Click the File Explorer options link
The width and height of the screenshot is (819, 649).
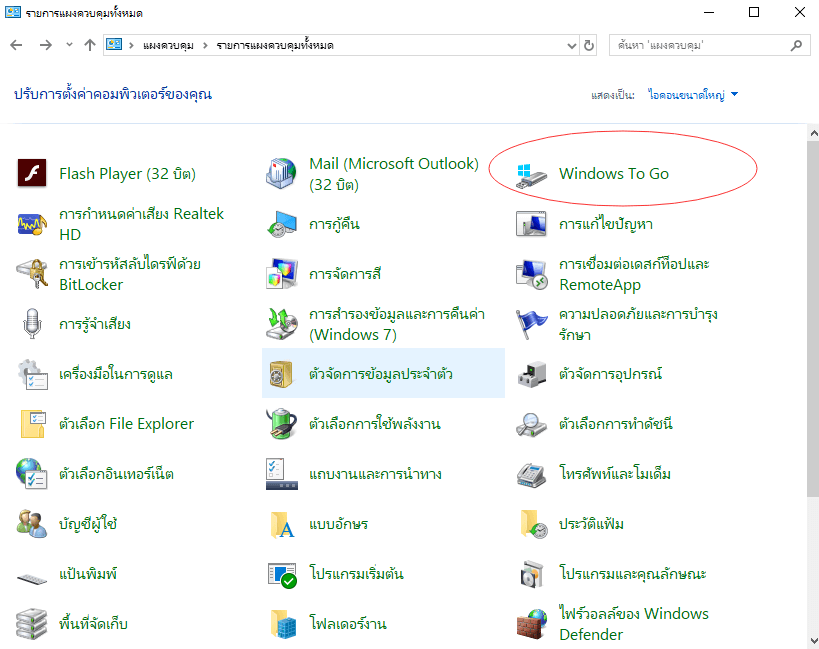coord(126,424)
